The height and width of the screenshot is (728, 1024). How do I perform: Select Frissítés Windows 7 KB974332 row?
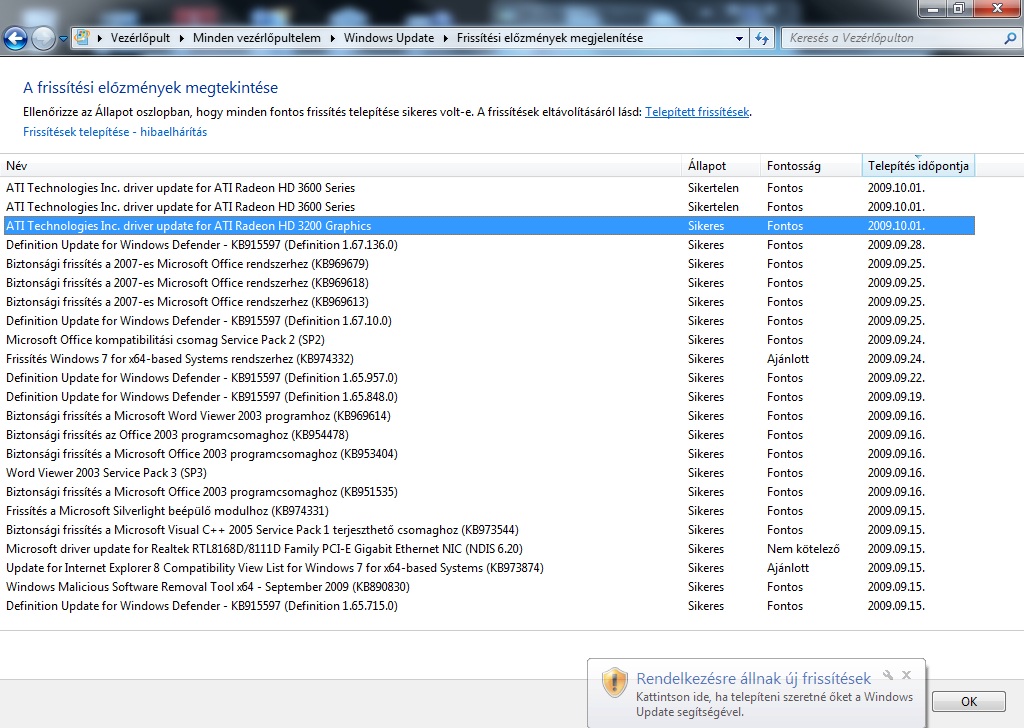tap(489, 358)
